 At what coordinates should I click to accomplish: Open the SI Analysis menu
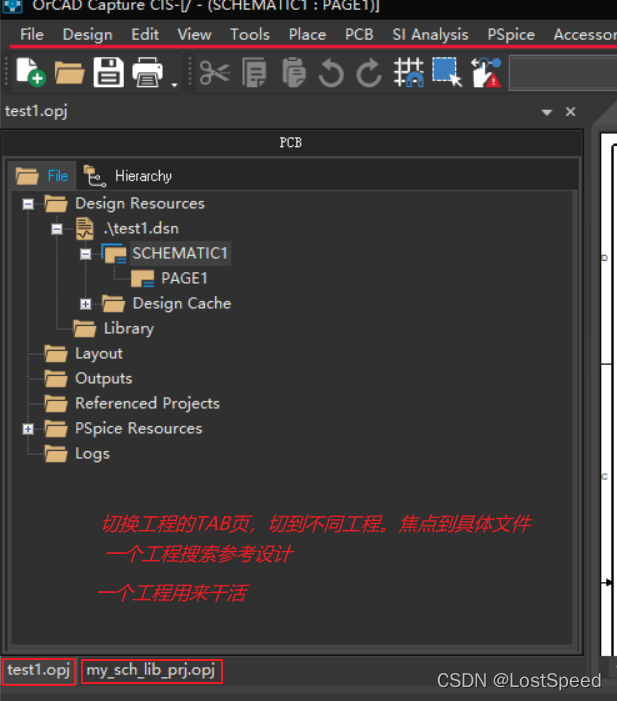coord(431,34)
